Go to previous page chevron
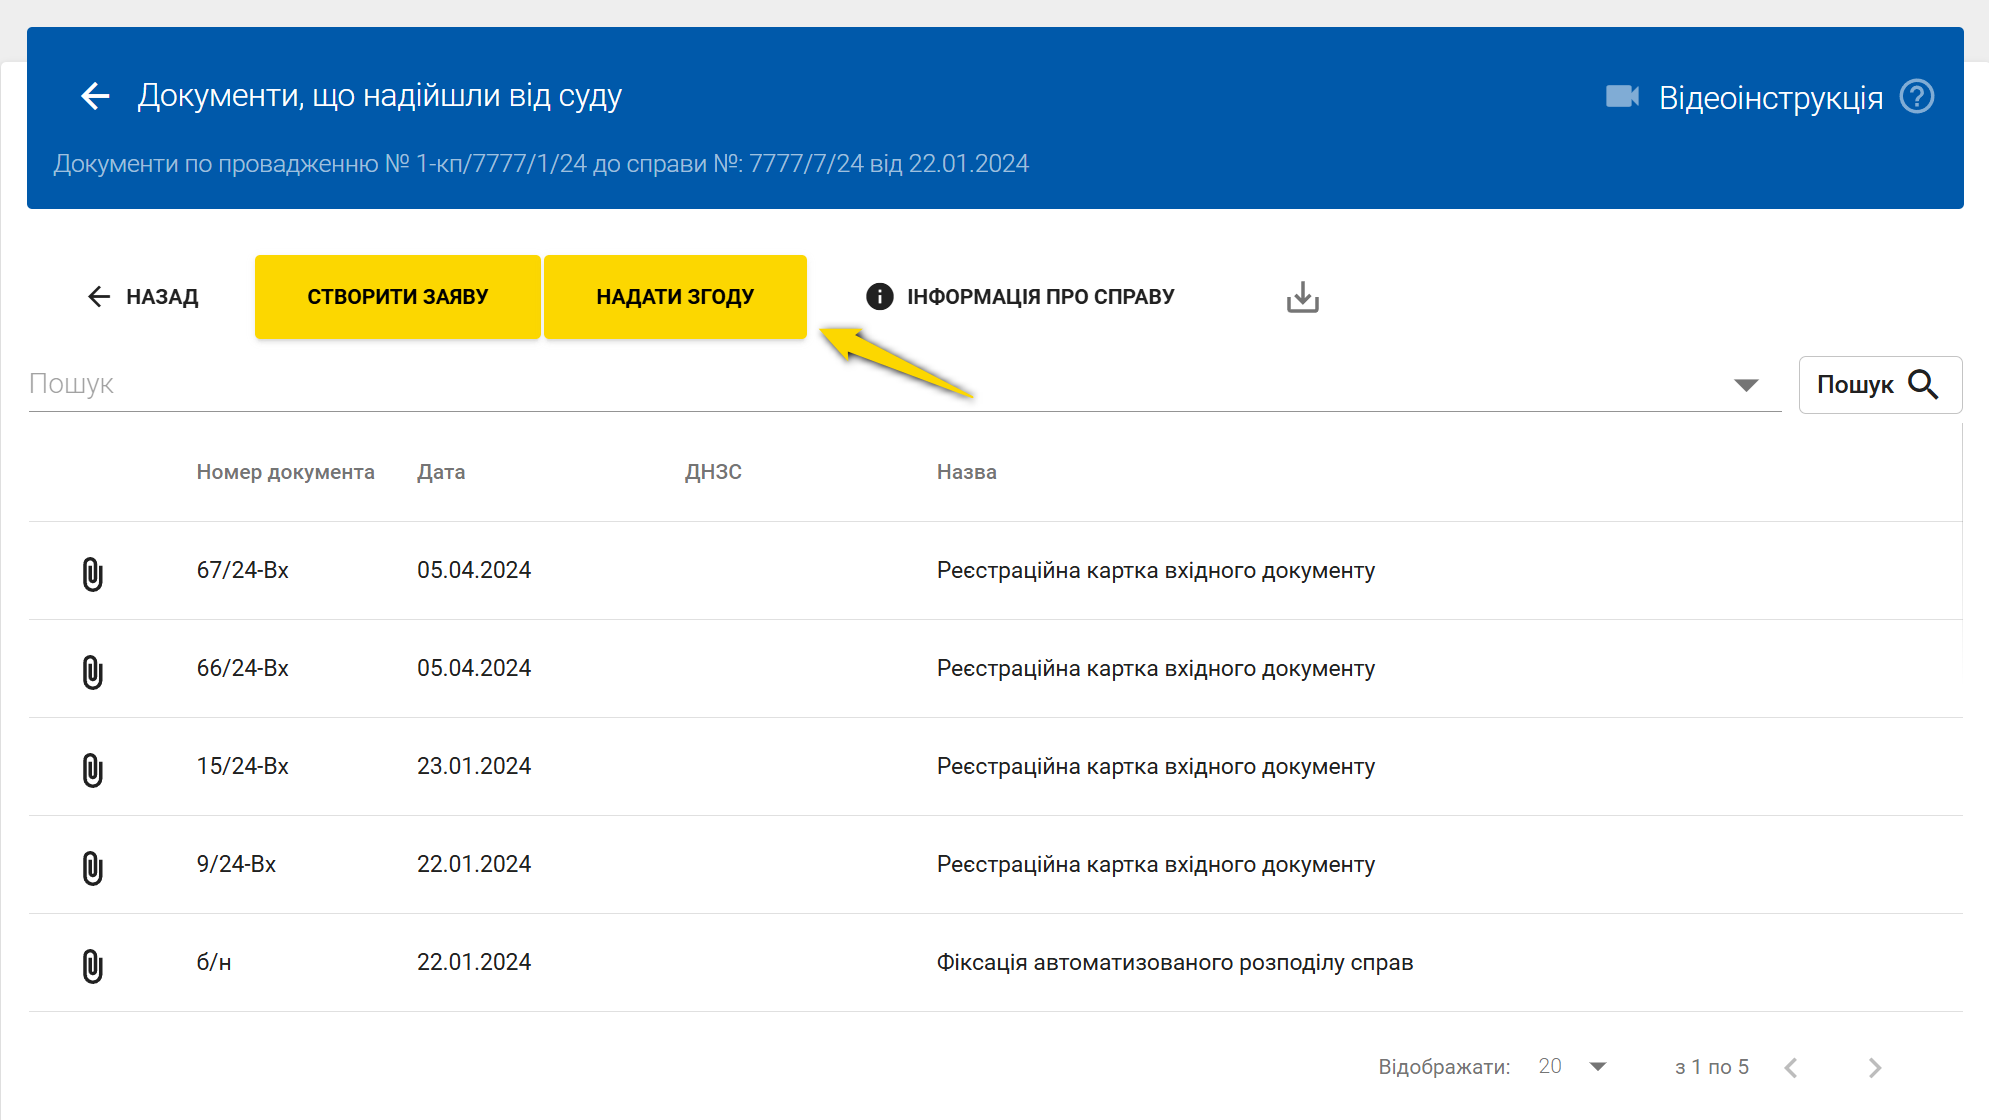The image size is (1989, 1120). point(1791,1068)
